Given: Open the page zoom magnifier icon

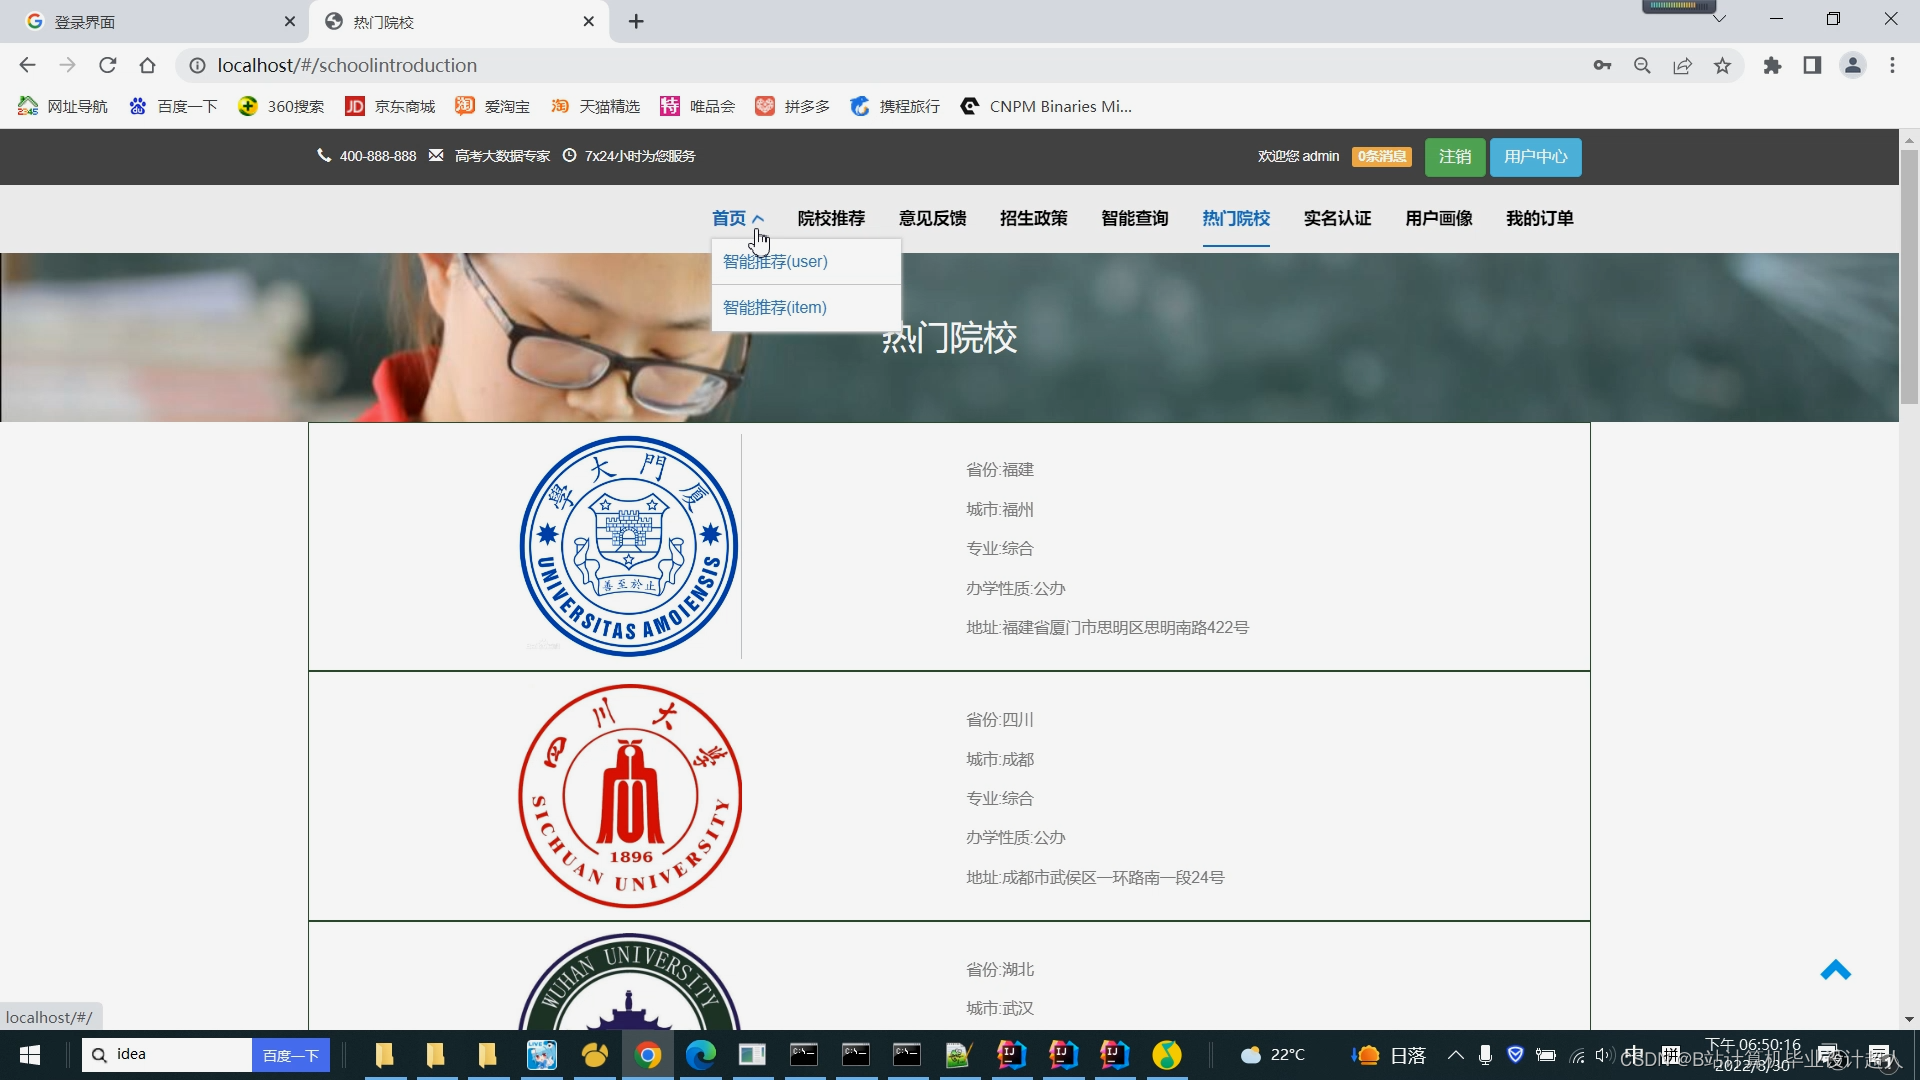Looking at the screenshot, I should 1642,65.
